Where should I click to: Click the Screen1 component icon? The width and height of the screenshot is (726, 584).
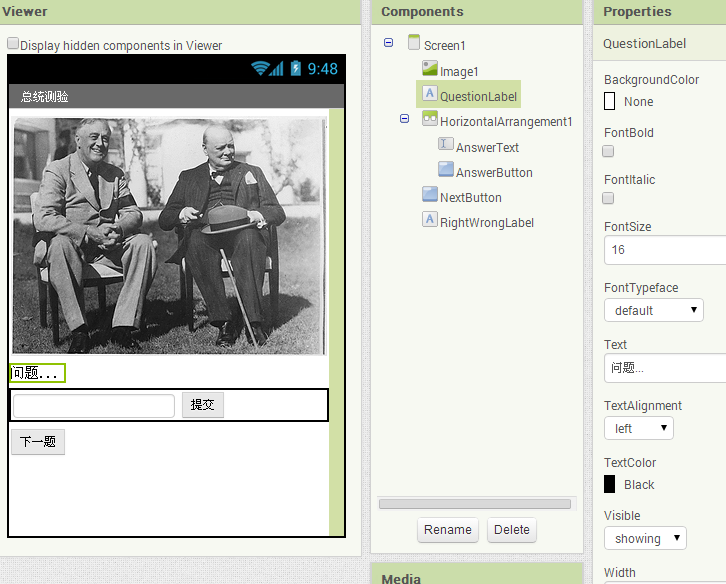414,43
